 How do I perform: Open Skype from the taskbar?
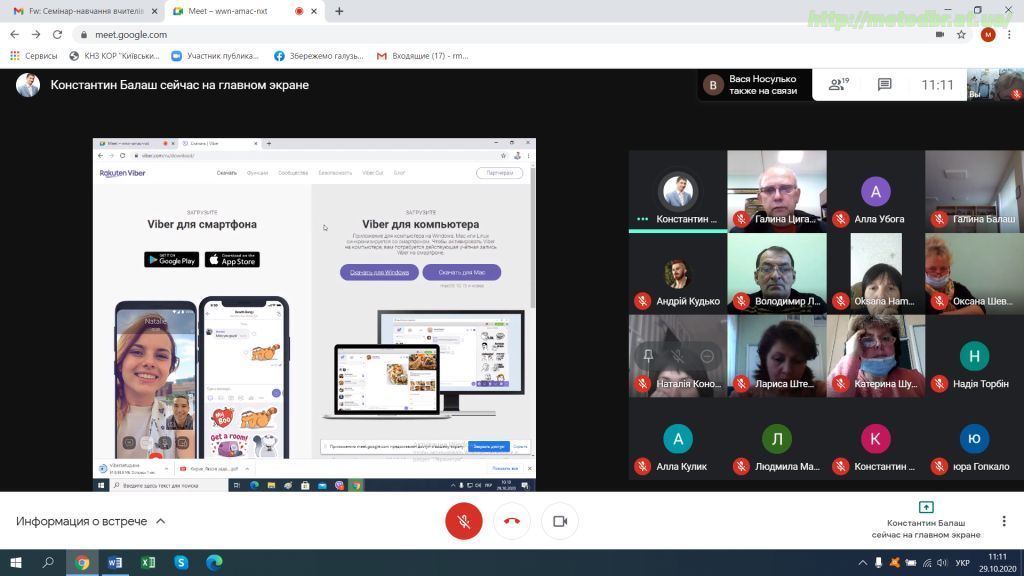(181, 562)
